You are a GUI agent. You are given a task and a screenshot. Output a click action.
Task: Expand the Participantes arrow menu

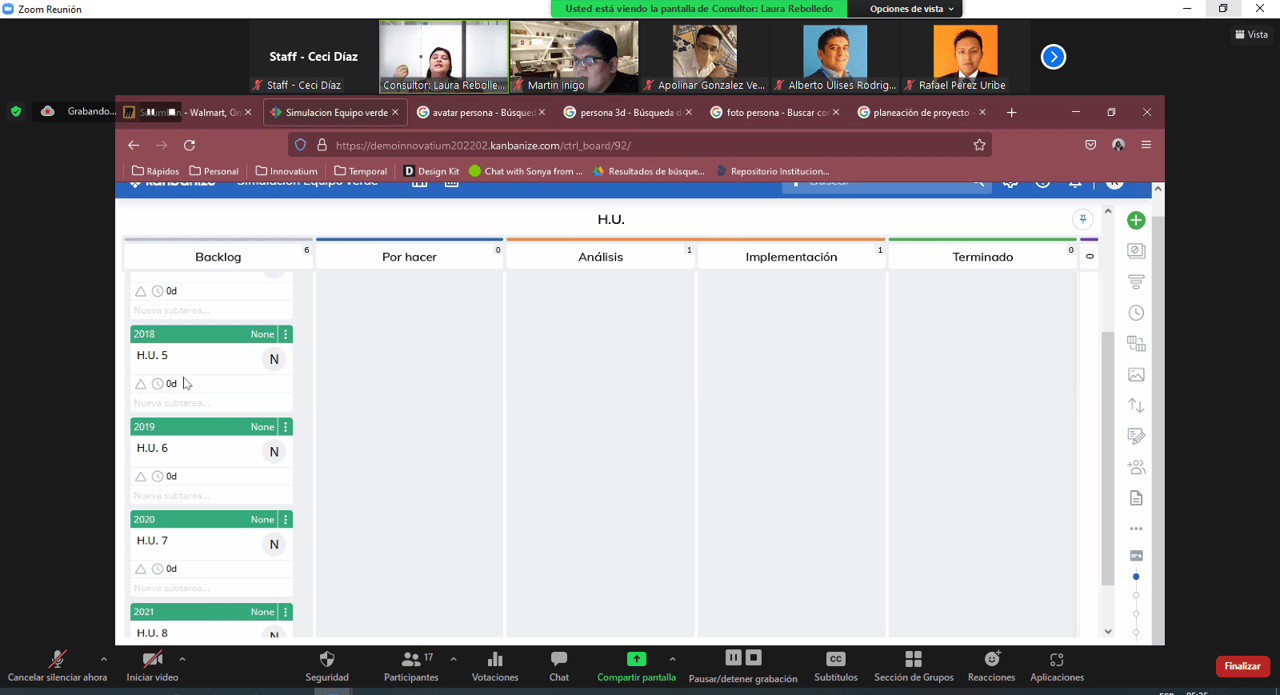453,659
